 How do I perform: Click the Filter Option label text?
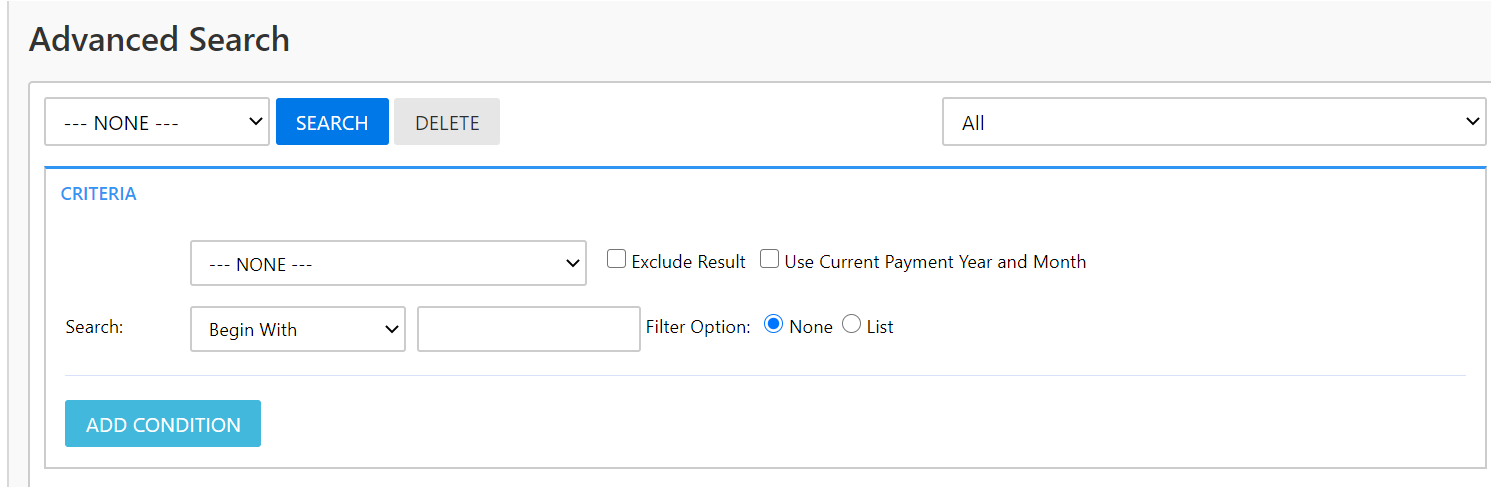click(698, 327)
